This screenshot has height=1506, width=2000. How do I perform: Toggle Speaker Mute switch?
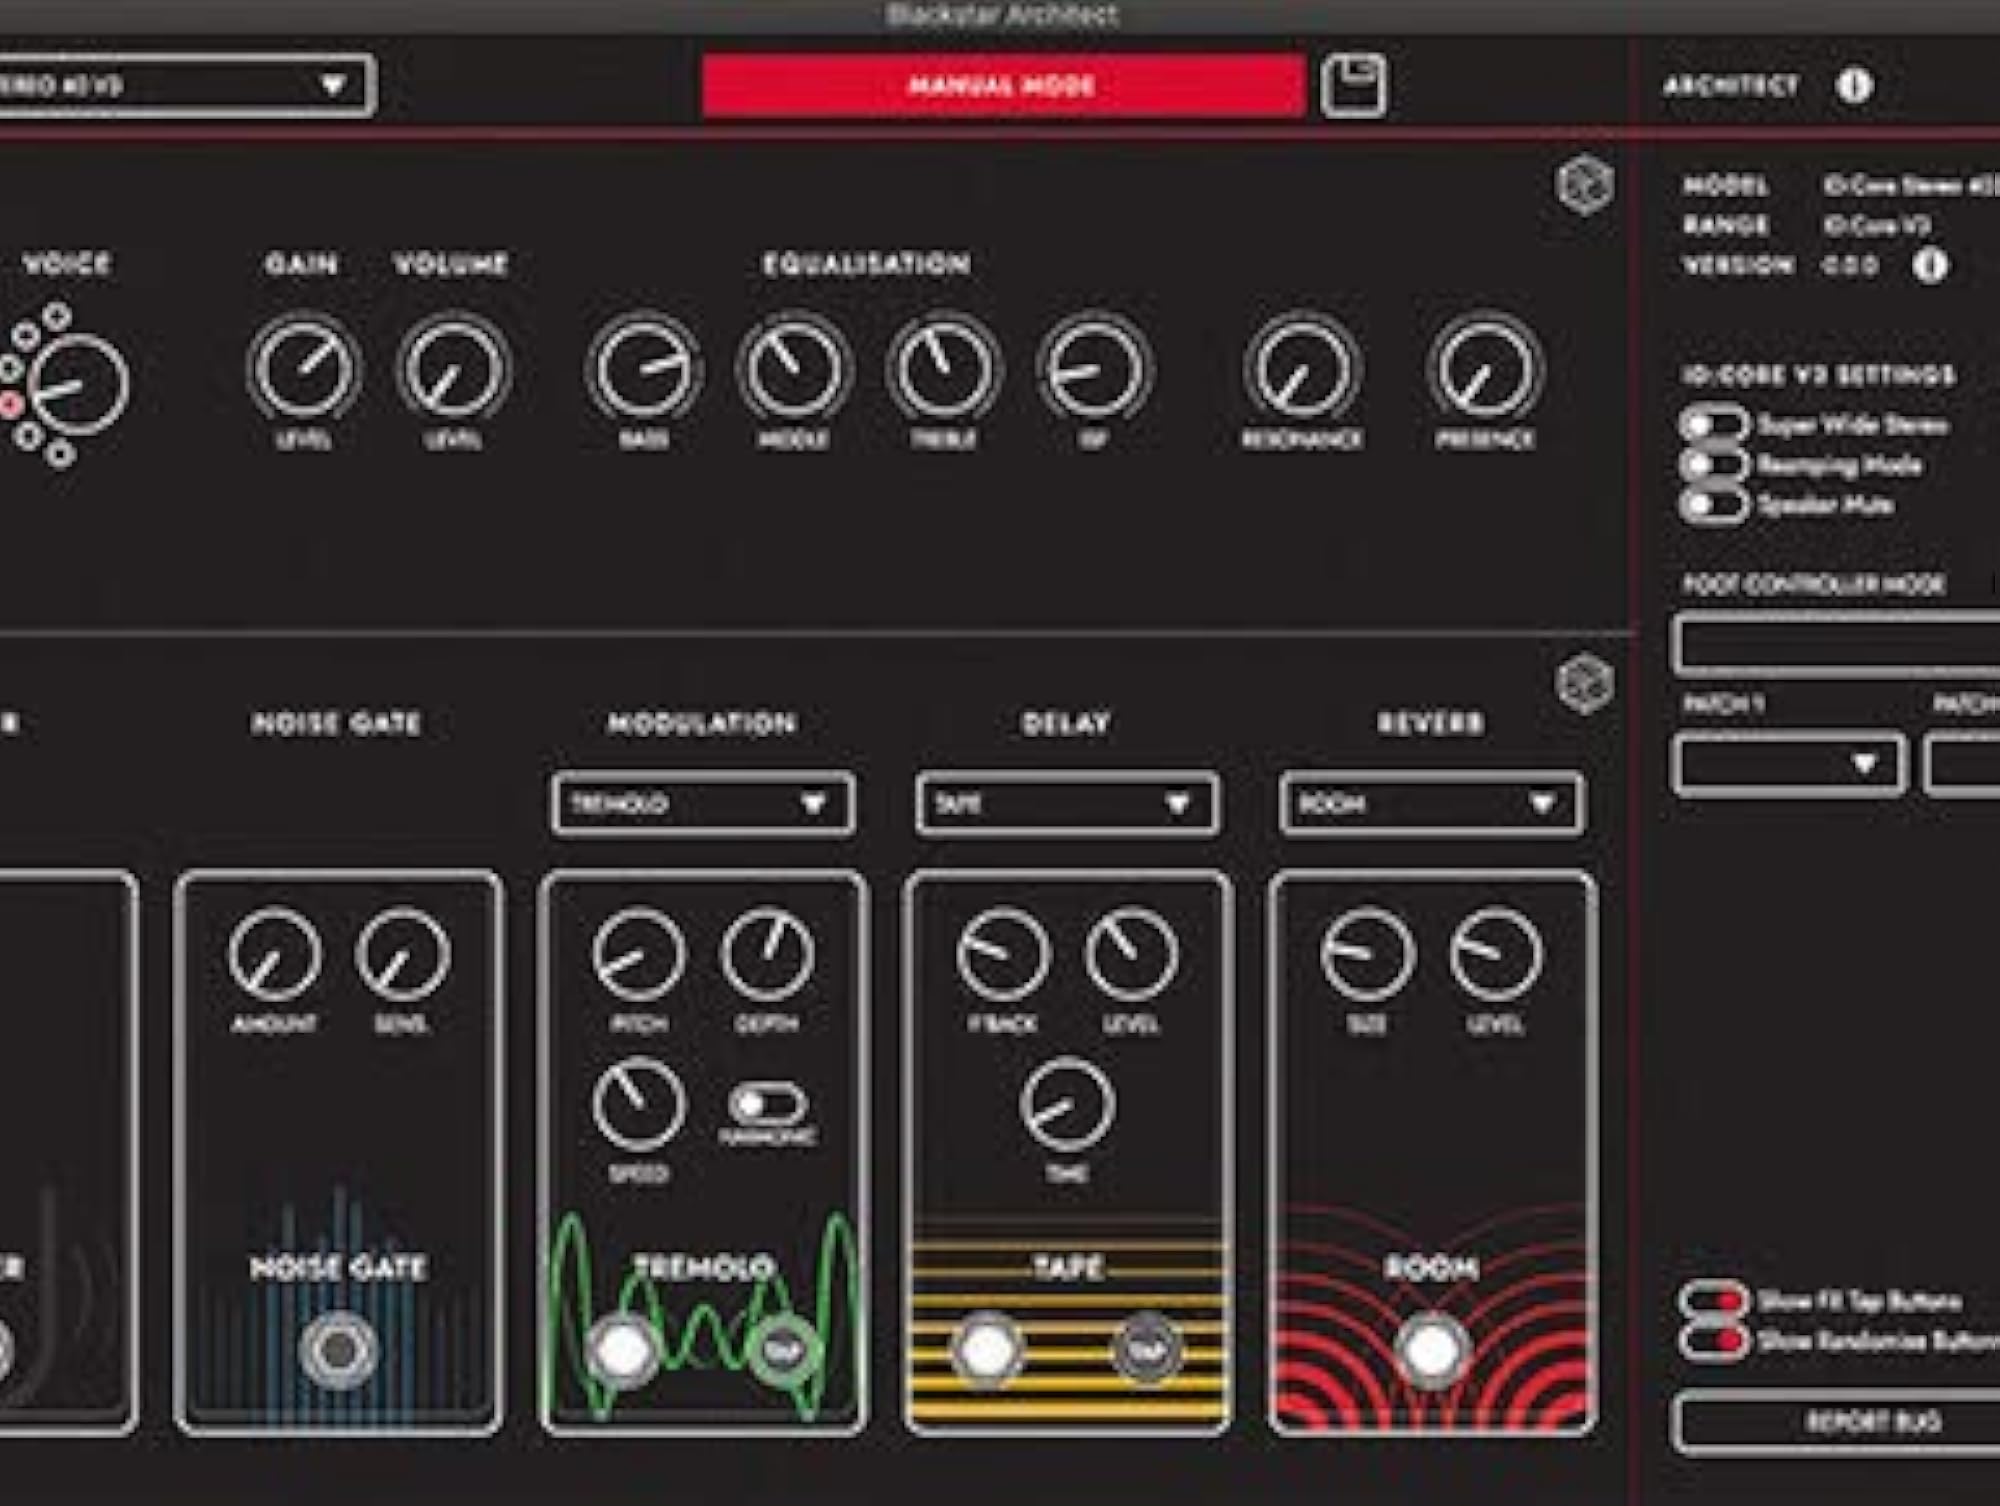click(1714, 505)
